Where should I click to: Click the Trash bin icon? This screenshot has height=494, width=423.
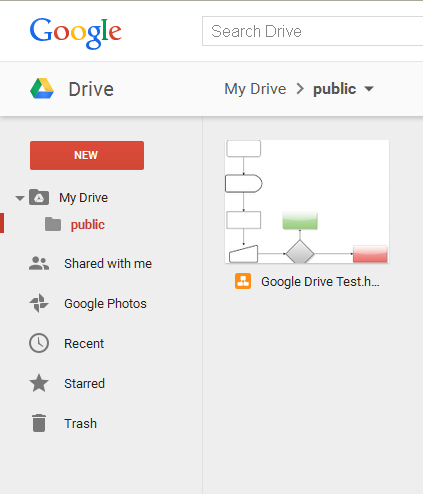(x=39, y=423)
